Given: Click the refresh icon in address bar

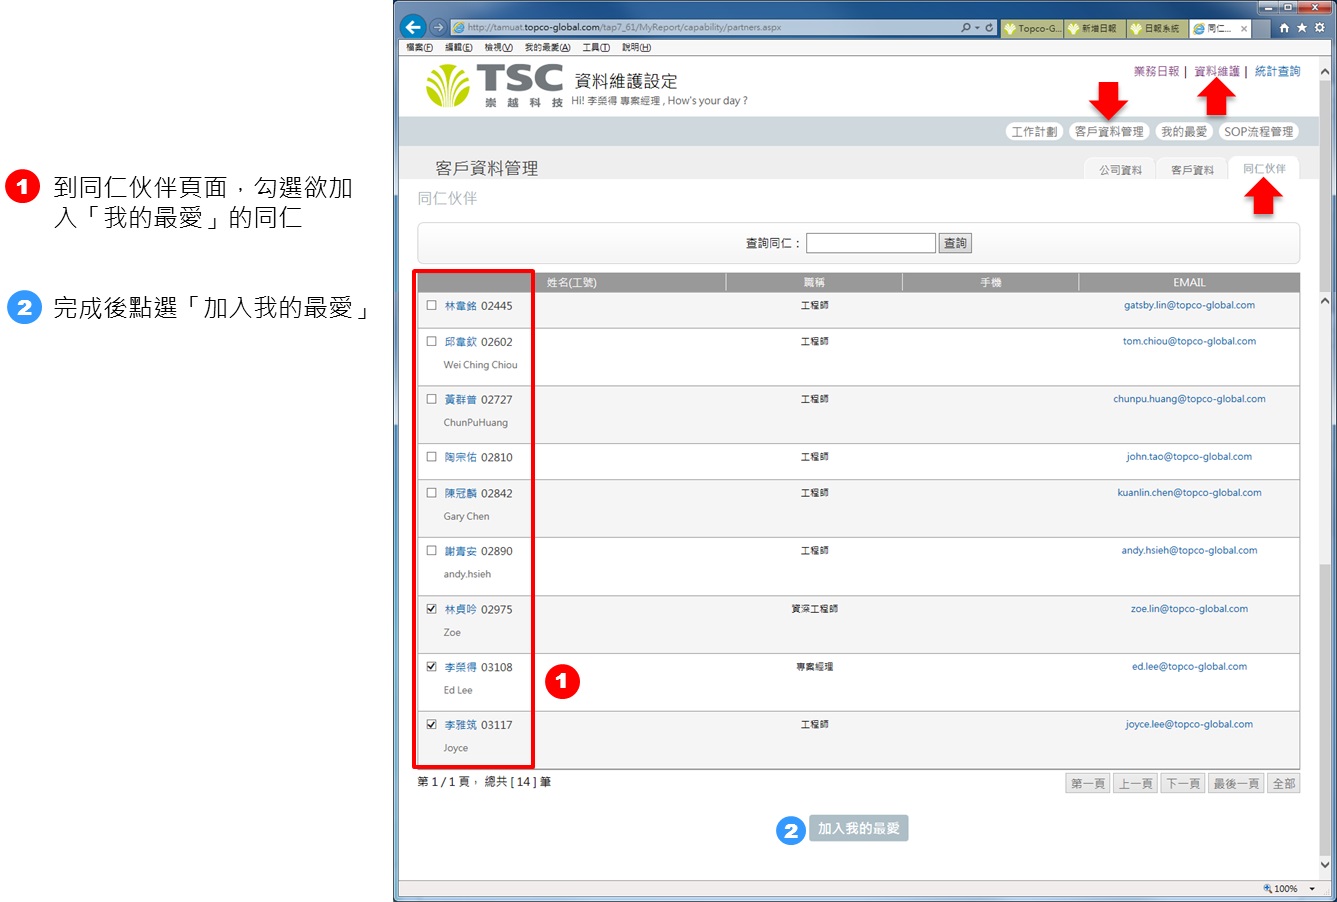Looking at the screenshot, I should click(x=990, y=28).
